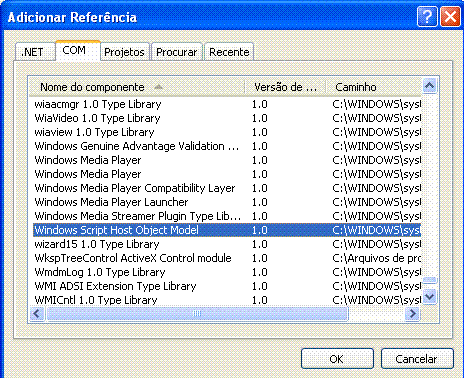This screenshot has height=378, width=464.
Task: Click the C:\Arquivos de pr path cell
Action: click(x=377, y=258)
